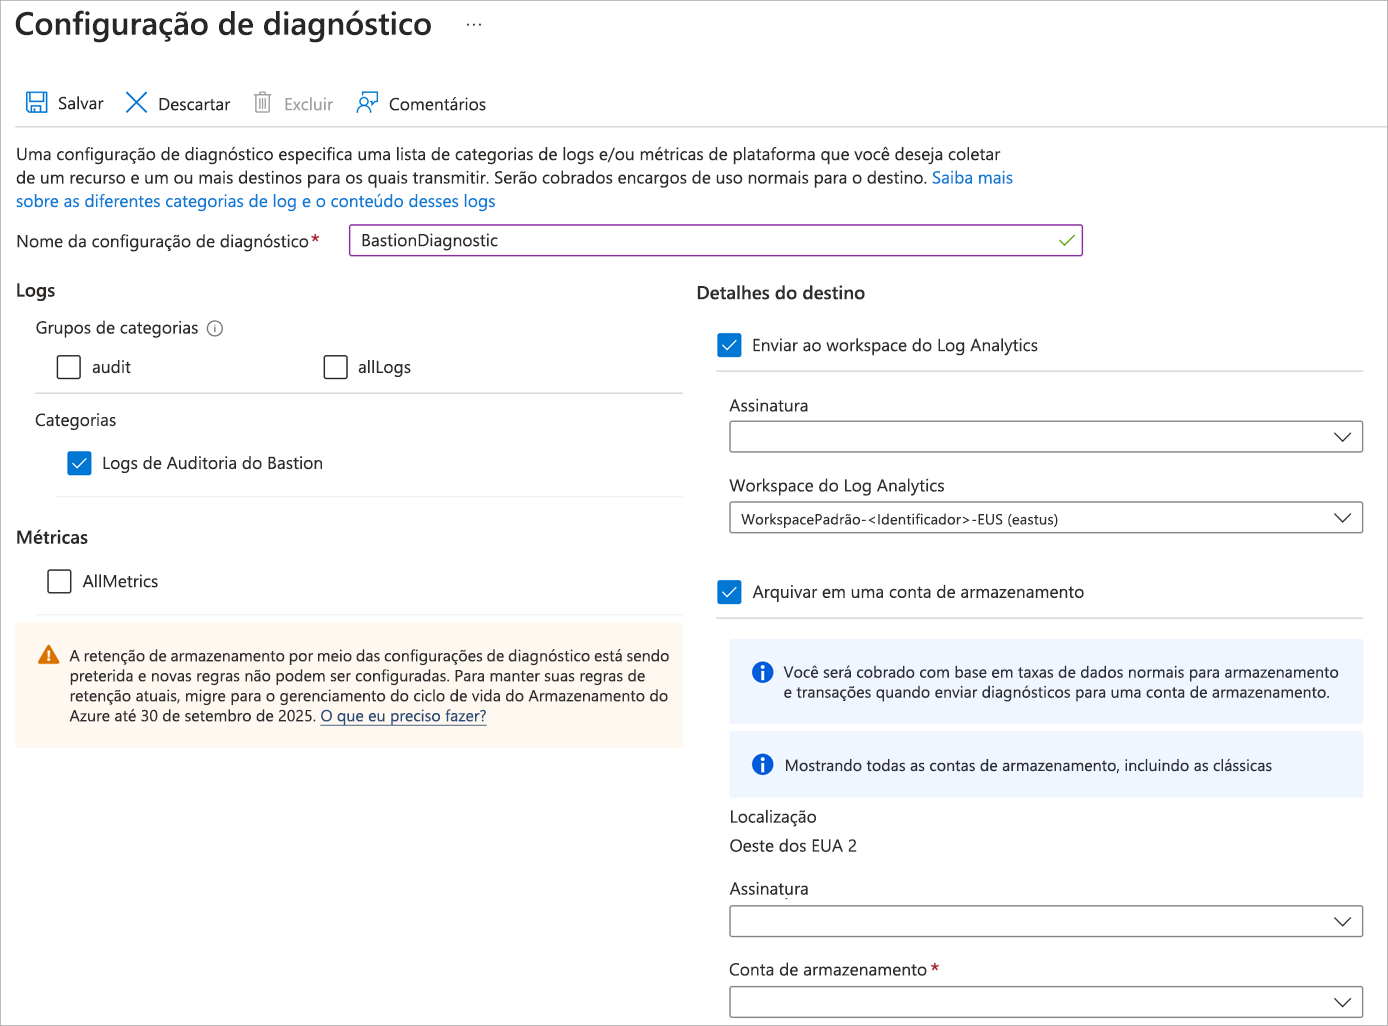The width and height of the screenshot is (1388, 1026).
Task: Click the 'Localização' label
Action: point(773,817)
